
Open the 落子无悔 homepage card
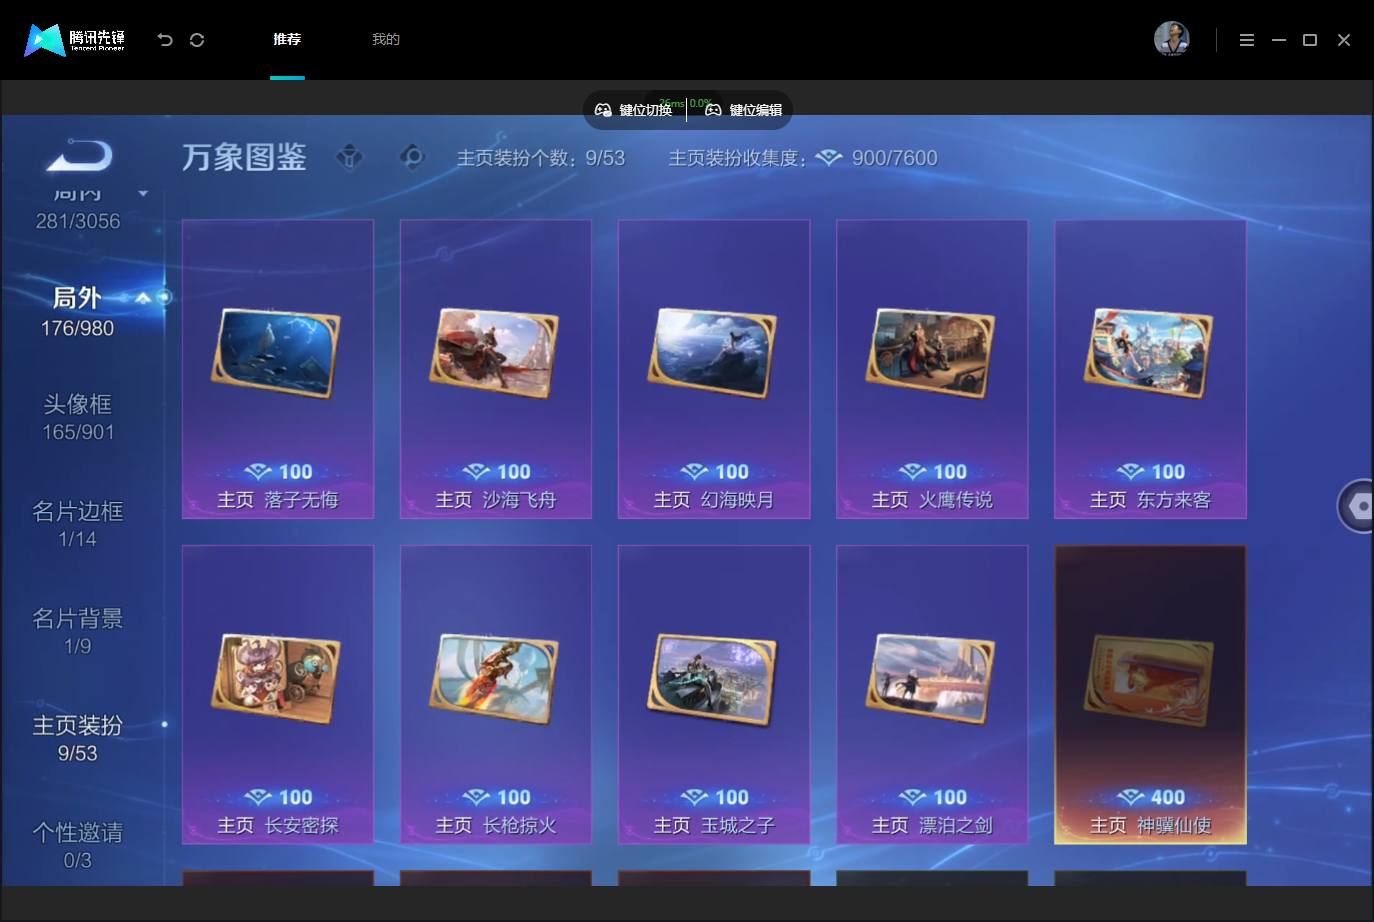(x=278, y=369)
